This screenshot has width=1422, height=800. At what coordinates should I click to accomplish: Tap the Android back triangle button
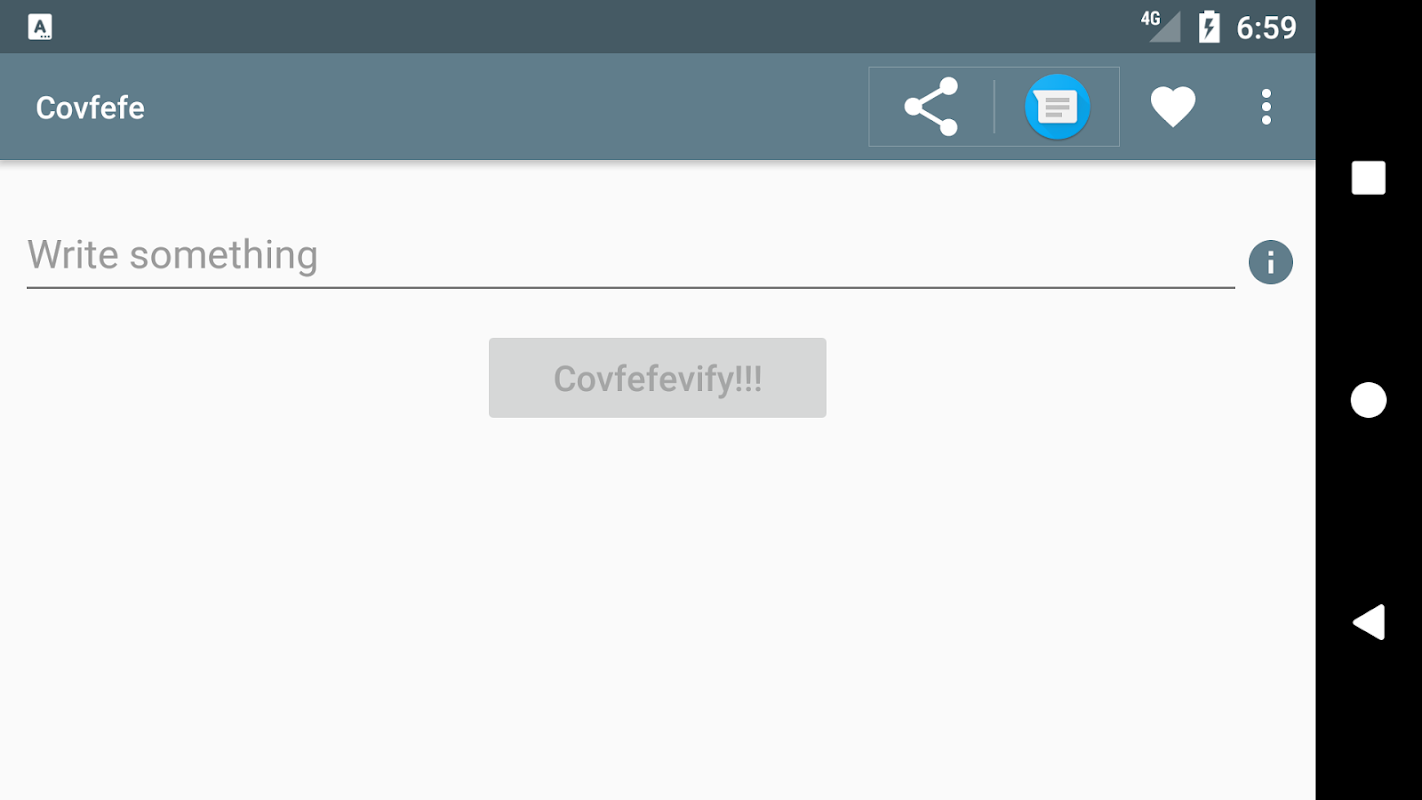click(x=1368, y=622)
